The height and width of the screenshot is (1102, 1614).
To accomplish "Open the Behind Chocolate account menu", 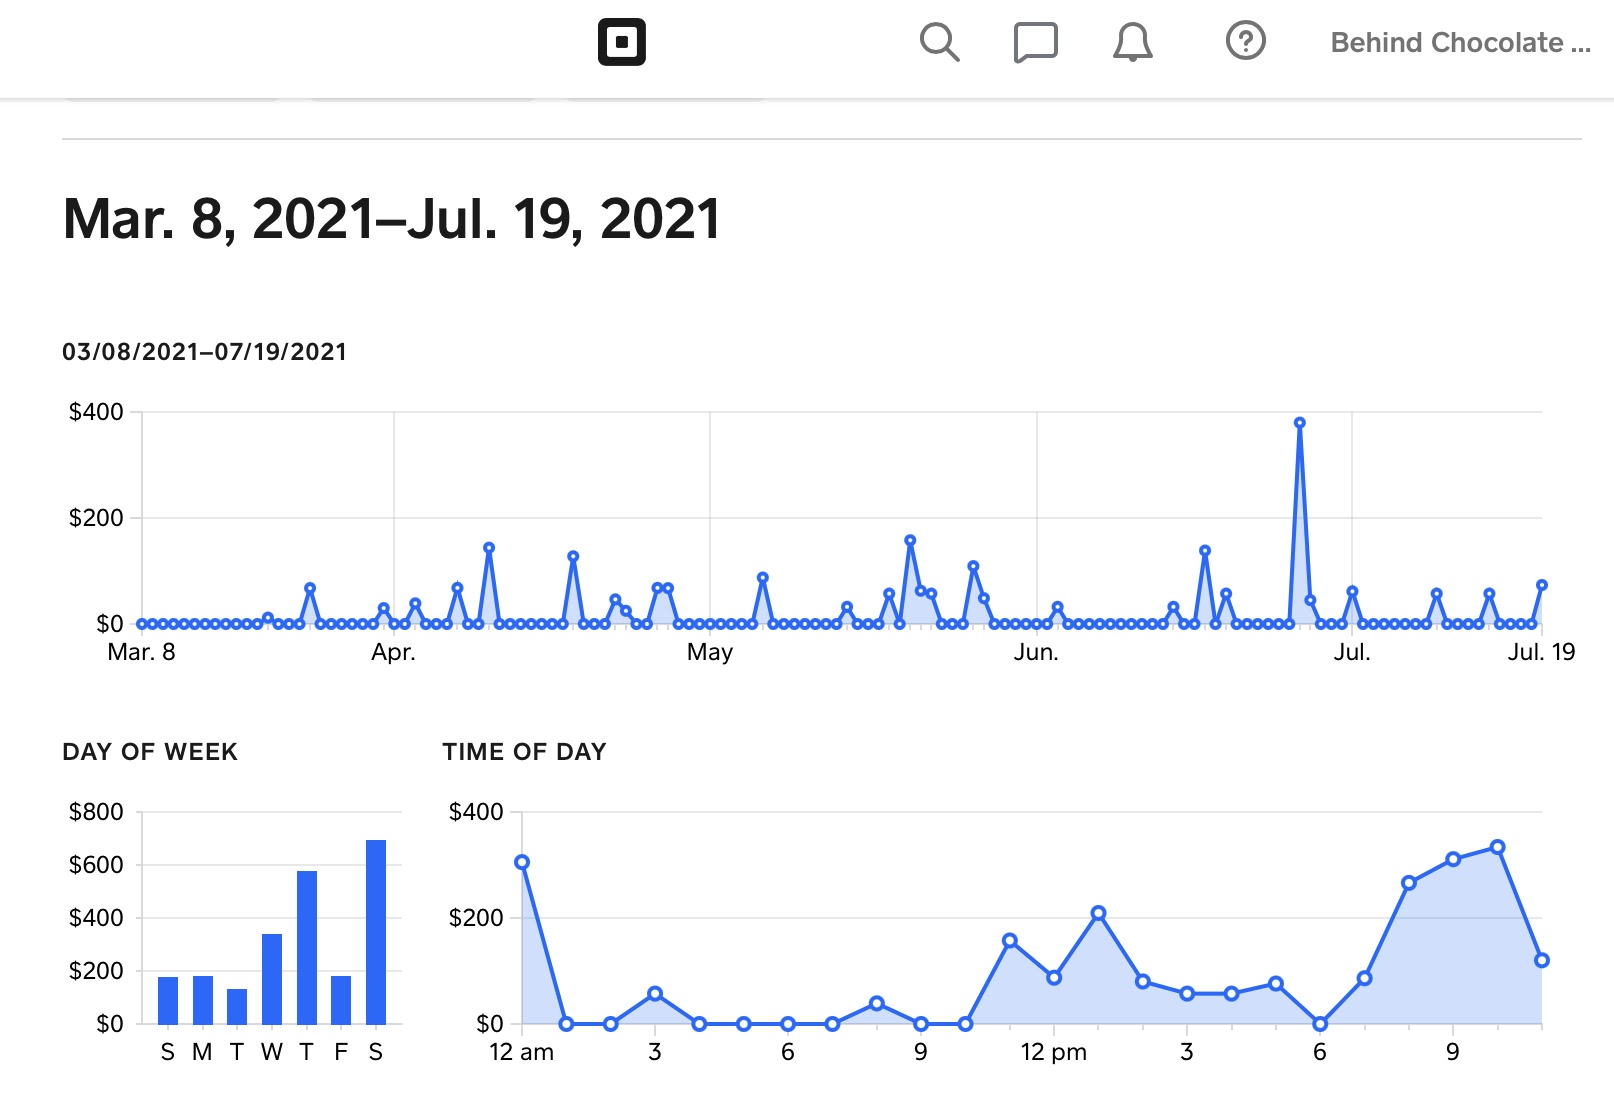I will (1460, 43).
